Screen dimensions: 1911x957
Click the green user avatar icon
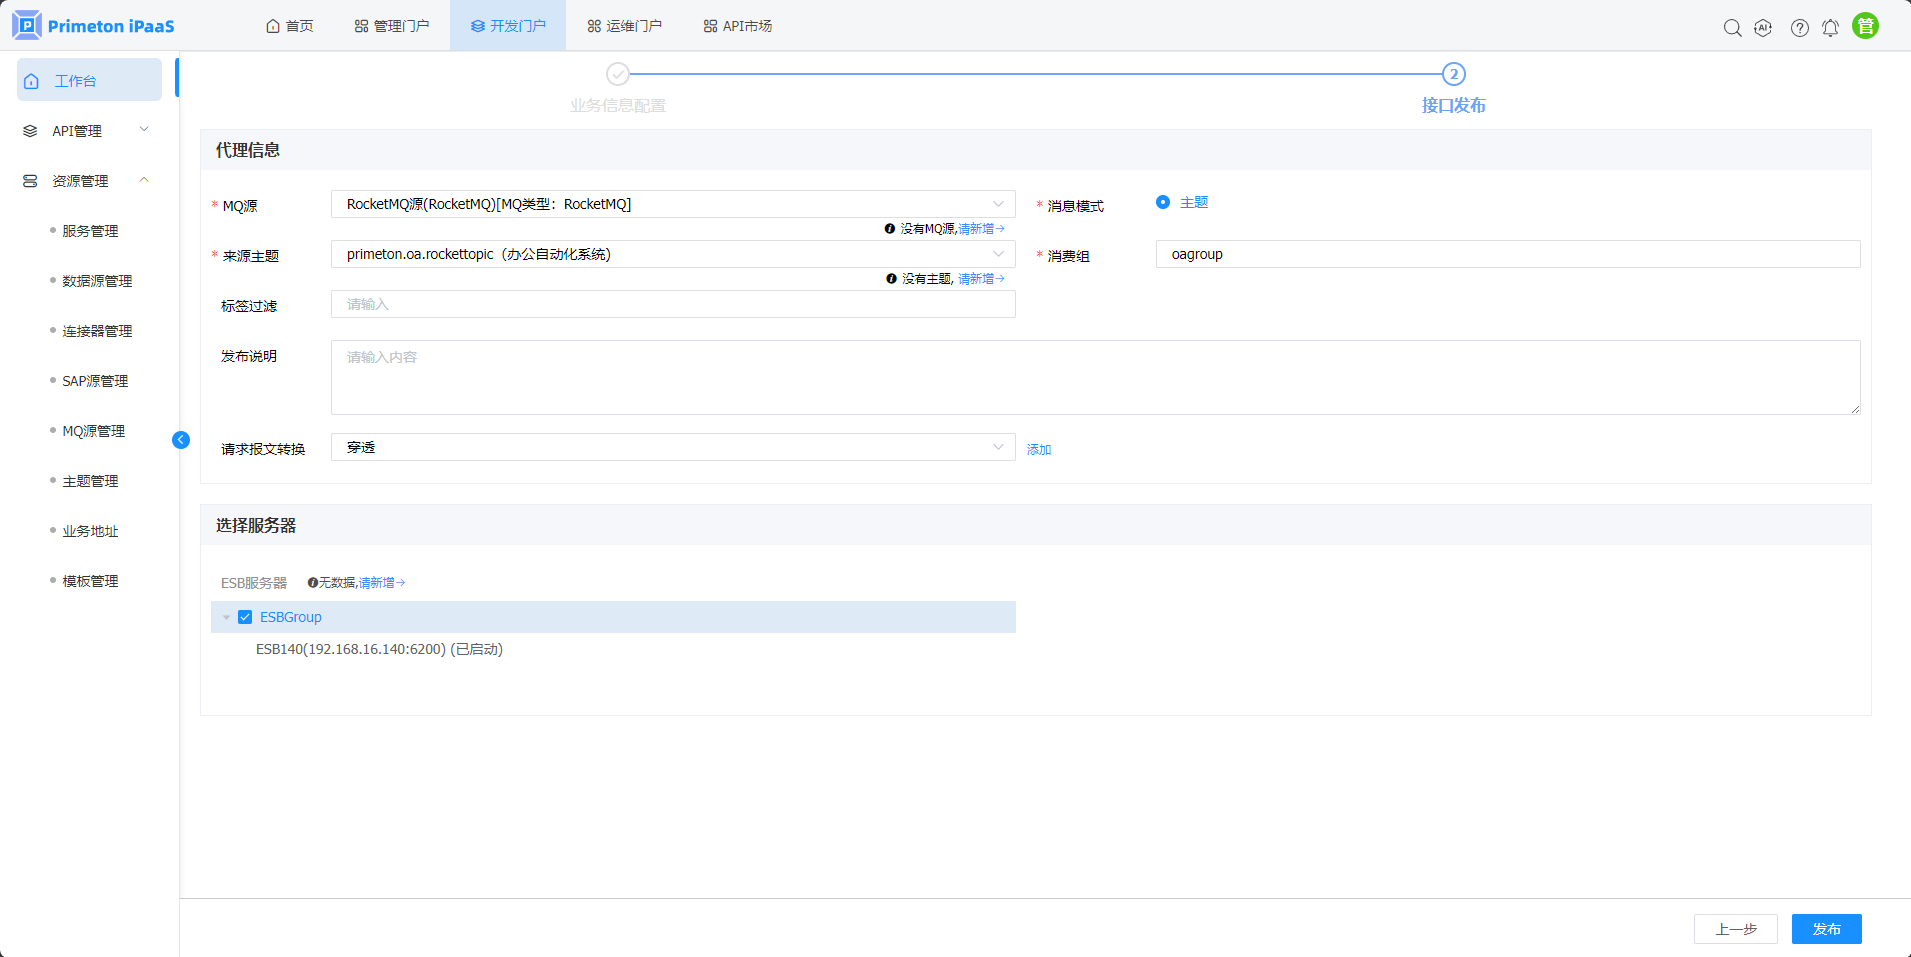[x=1865, y=26]
